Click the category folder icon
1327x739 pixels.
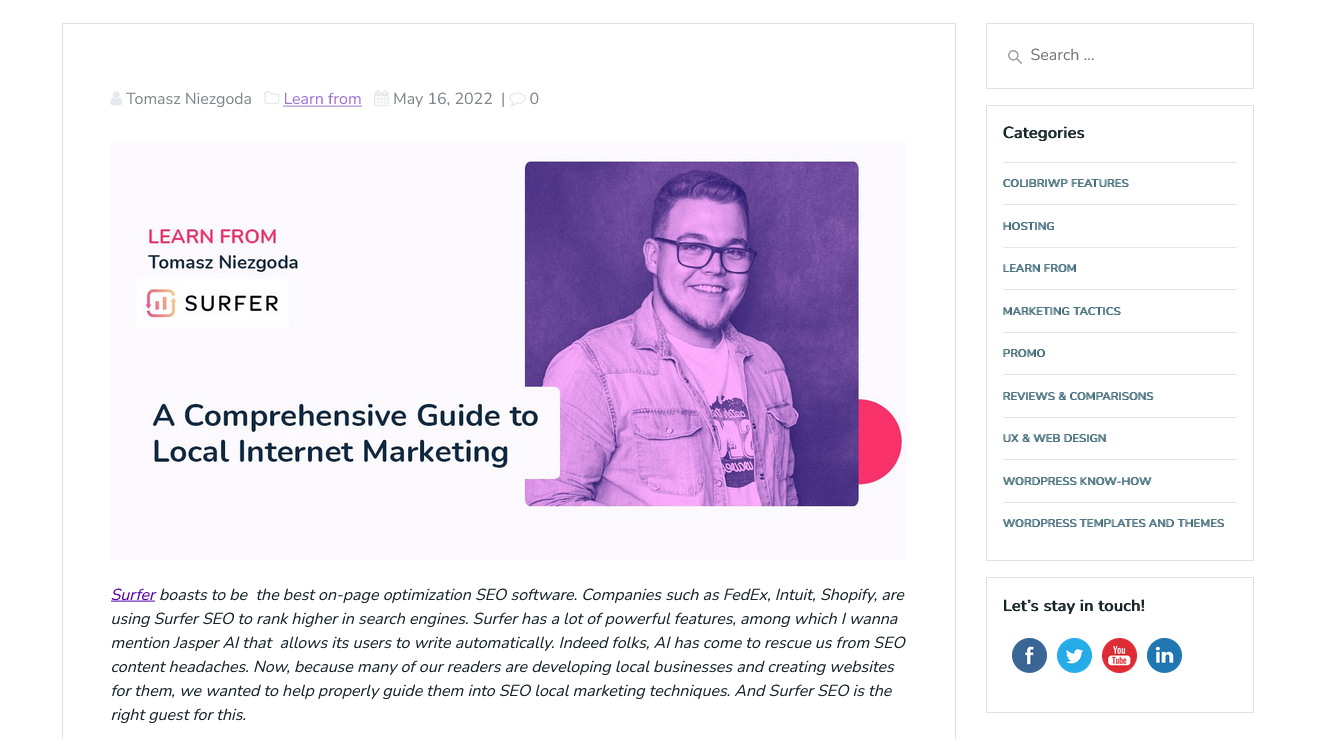(271, 98)
